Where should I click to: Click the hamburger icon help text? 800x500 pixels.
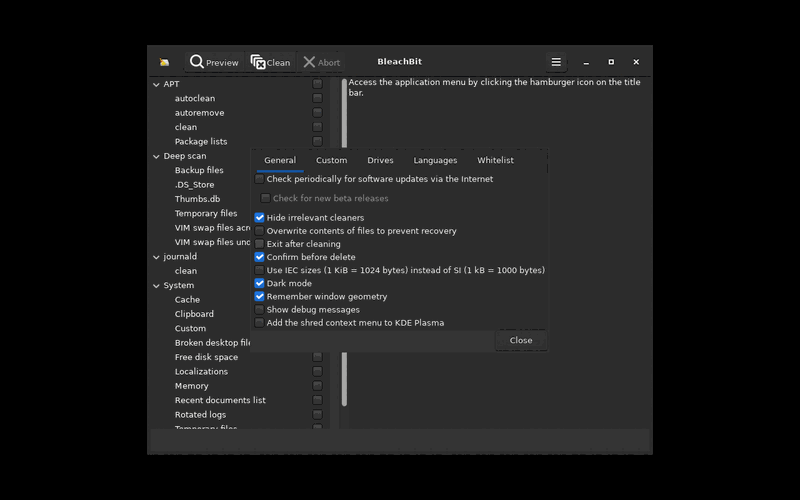494,87
